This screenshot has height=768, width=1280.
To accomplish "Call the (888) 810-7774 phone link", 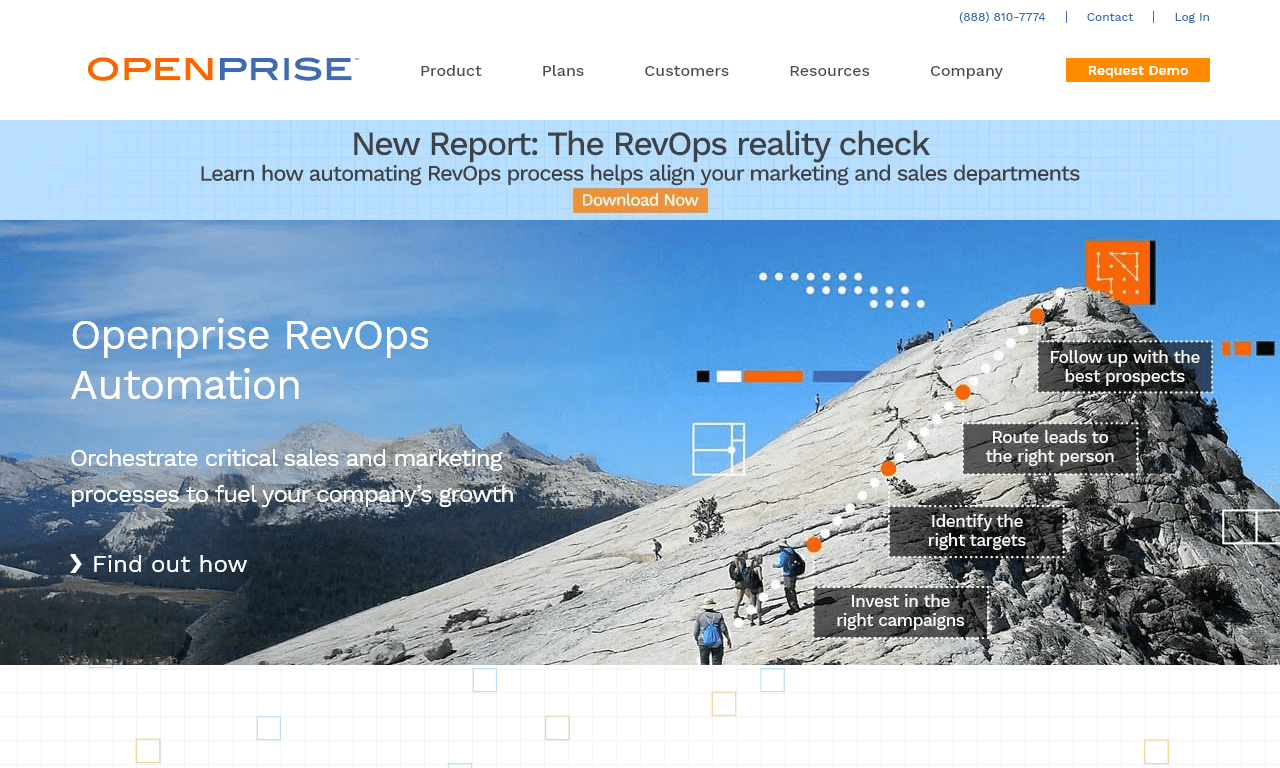I will 1002,17.
